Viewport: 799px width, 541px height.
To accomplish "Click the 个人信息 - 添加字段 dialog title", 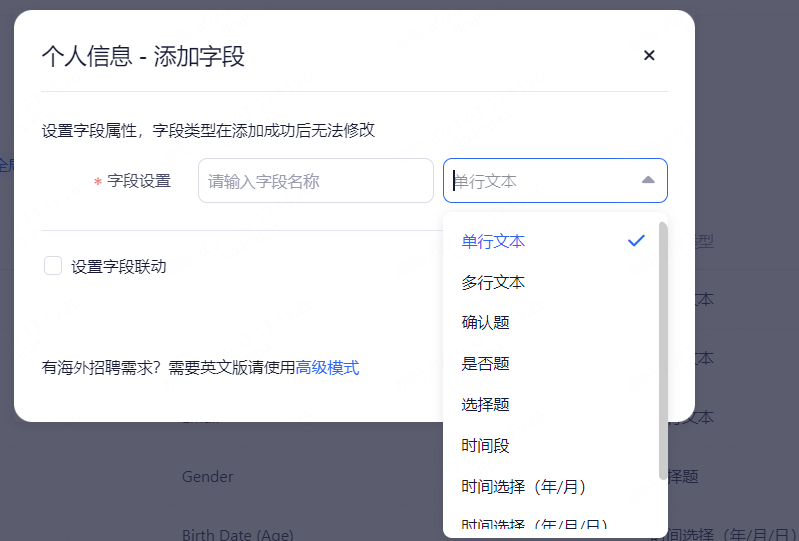I will [x=143, y=56].
